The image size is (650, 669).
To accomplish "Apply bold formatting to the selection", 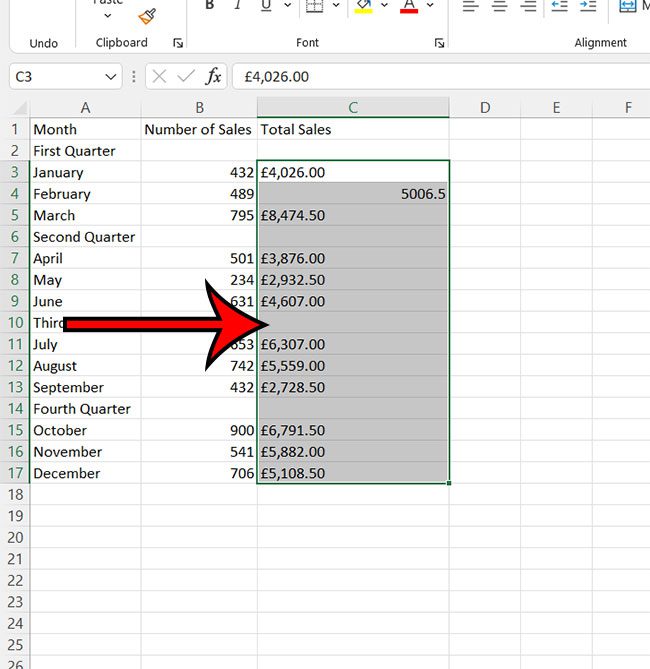I will pyautogui.click(x=210, y=6).
